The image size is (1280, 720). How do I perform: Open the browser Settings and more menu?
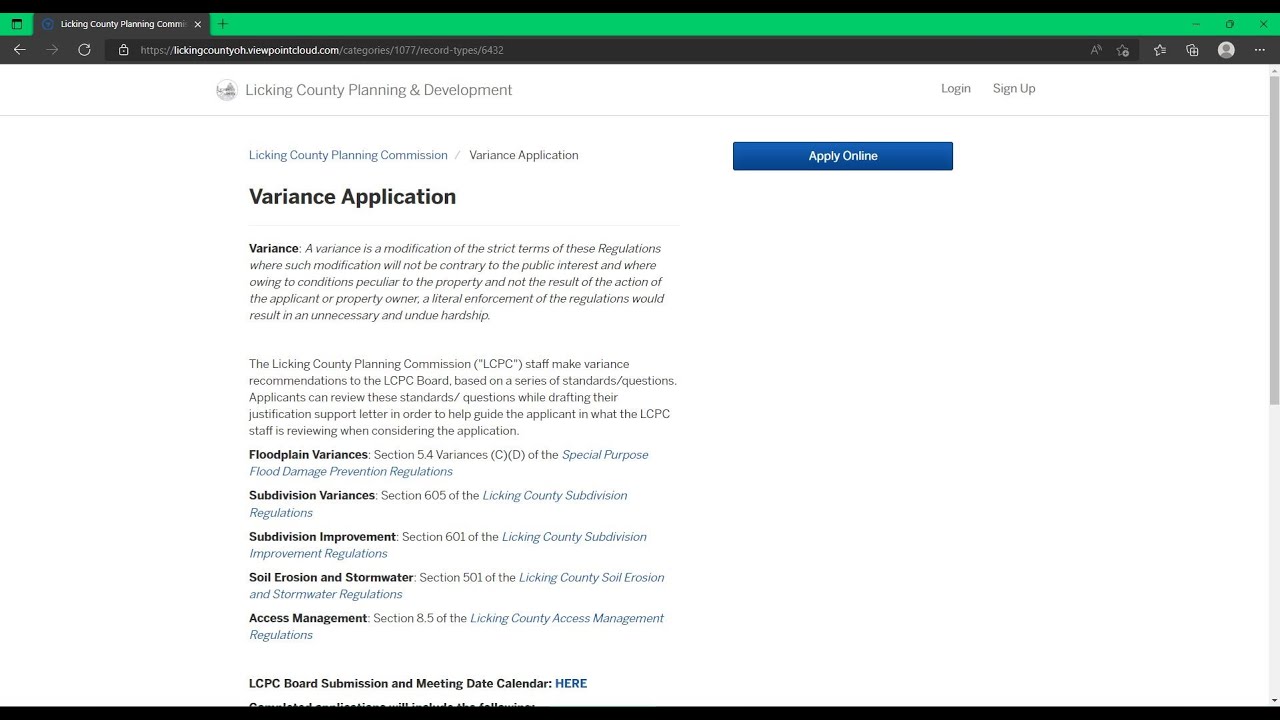point(1259,50)
